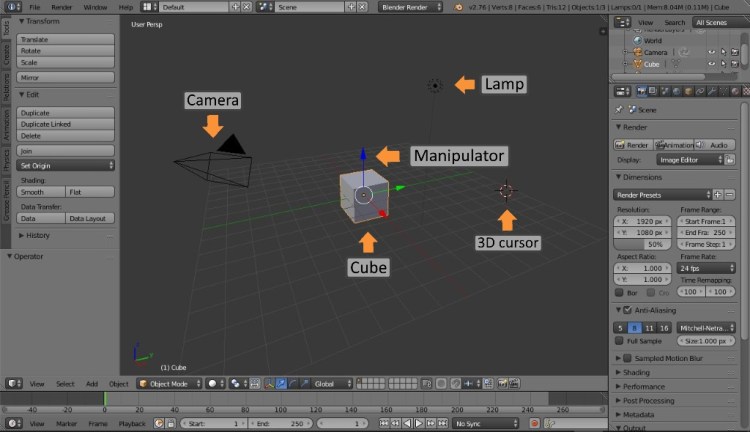The height and width of the screenshot is (432, 750).
Task: Click the Blender logo in the info header
Action: pos(458,7)
